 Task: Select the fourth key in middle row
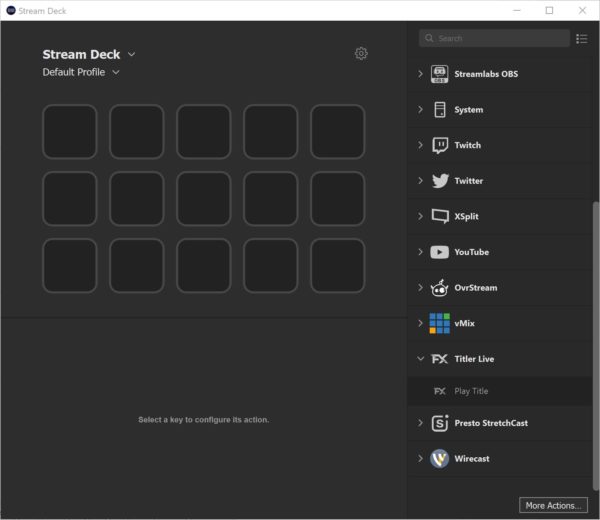coord(271,199)
